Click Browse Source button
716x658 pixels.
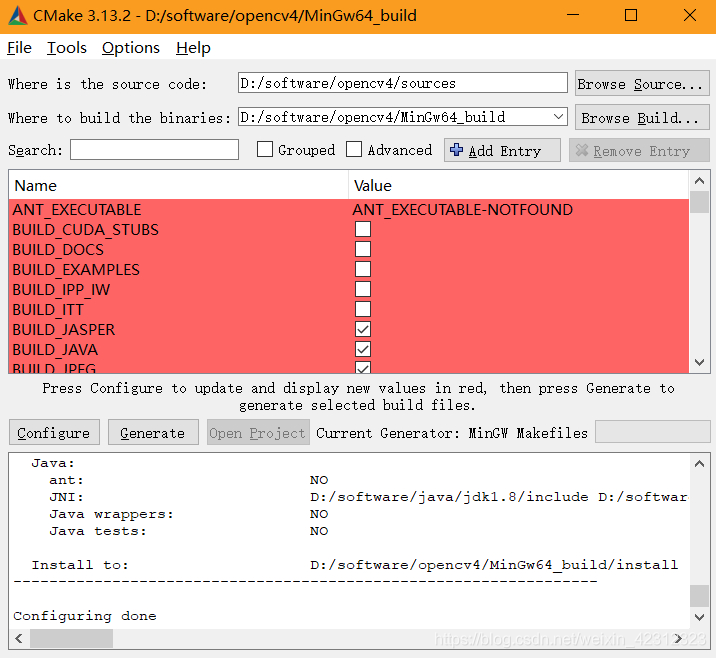642,84
